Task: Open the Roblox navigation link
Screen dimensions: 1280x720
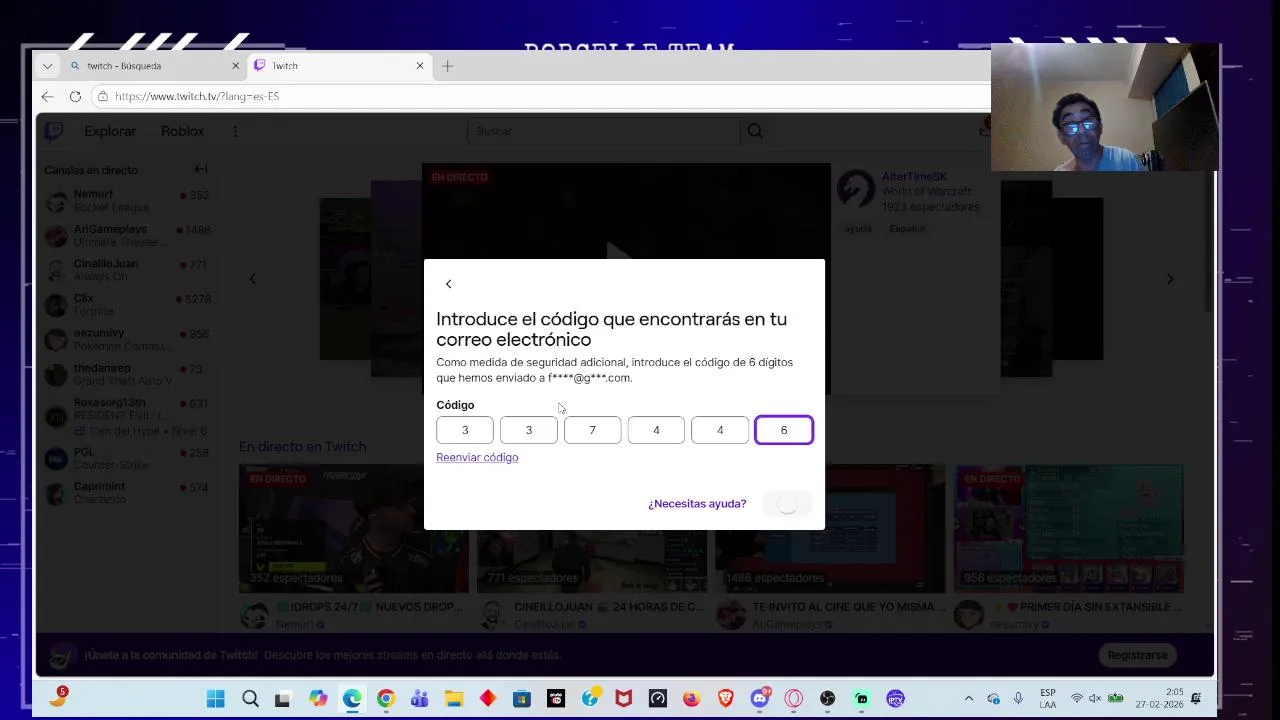Action: [x=182, y=131]
